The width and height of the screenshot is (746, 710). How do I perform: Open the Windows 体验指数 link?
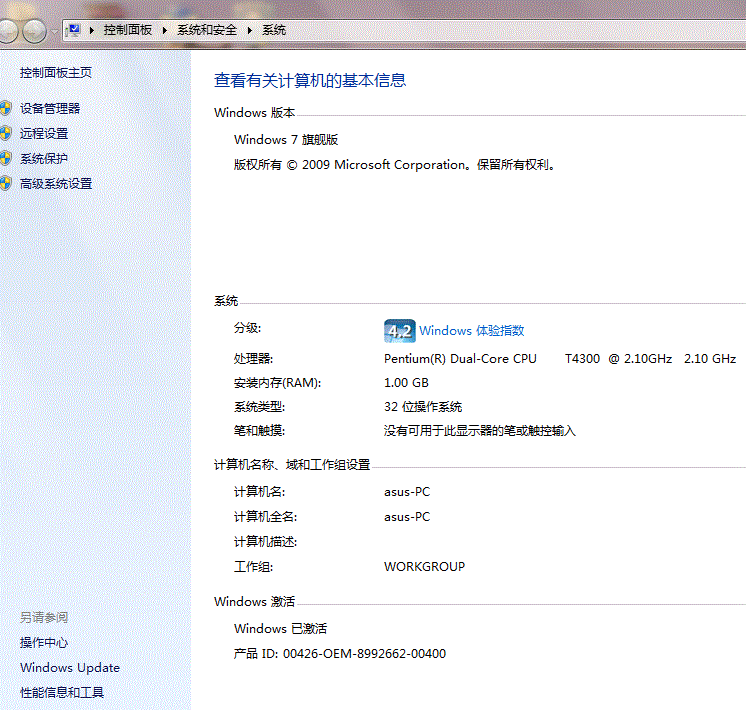click(x=471, y=331)
